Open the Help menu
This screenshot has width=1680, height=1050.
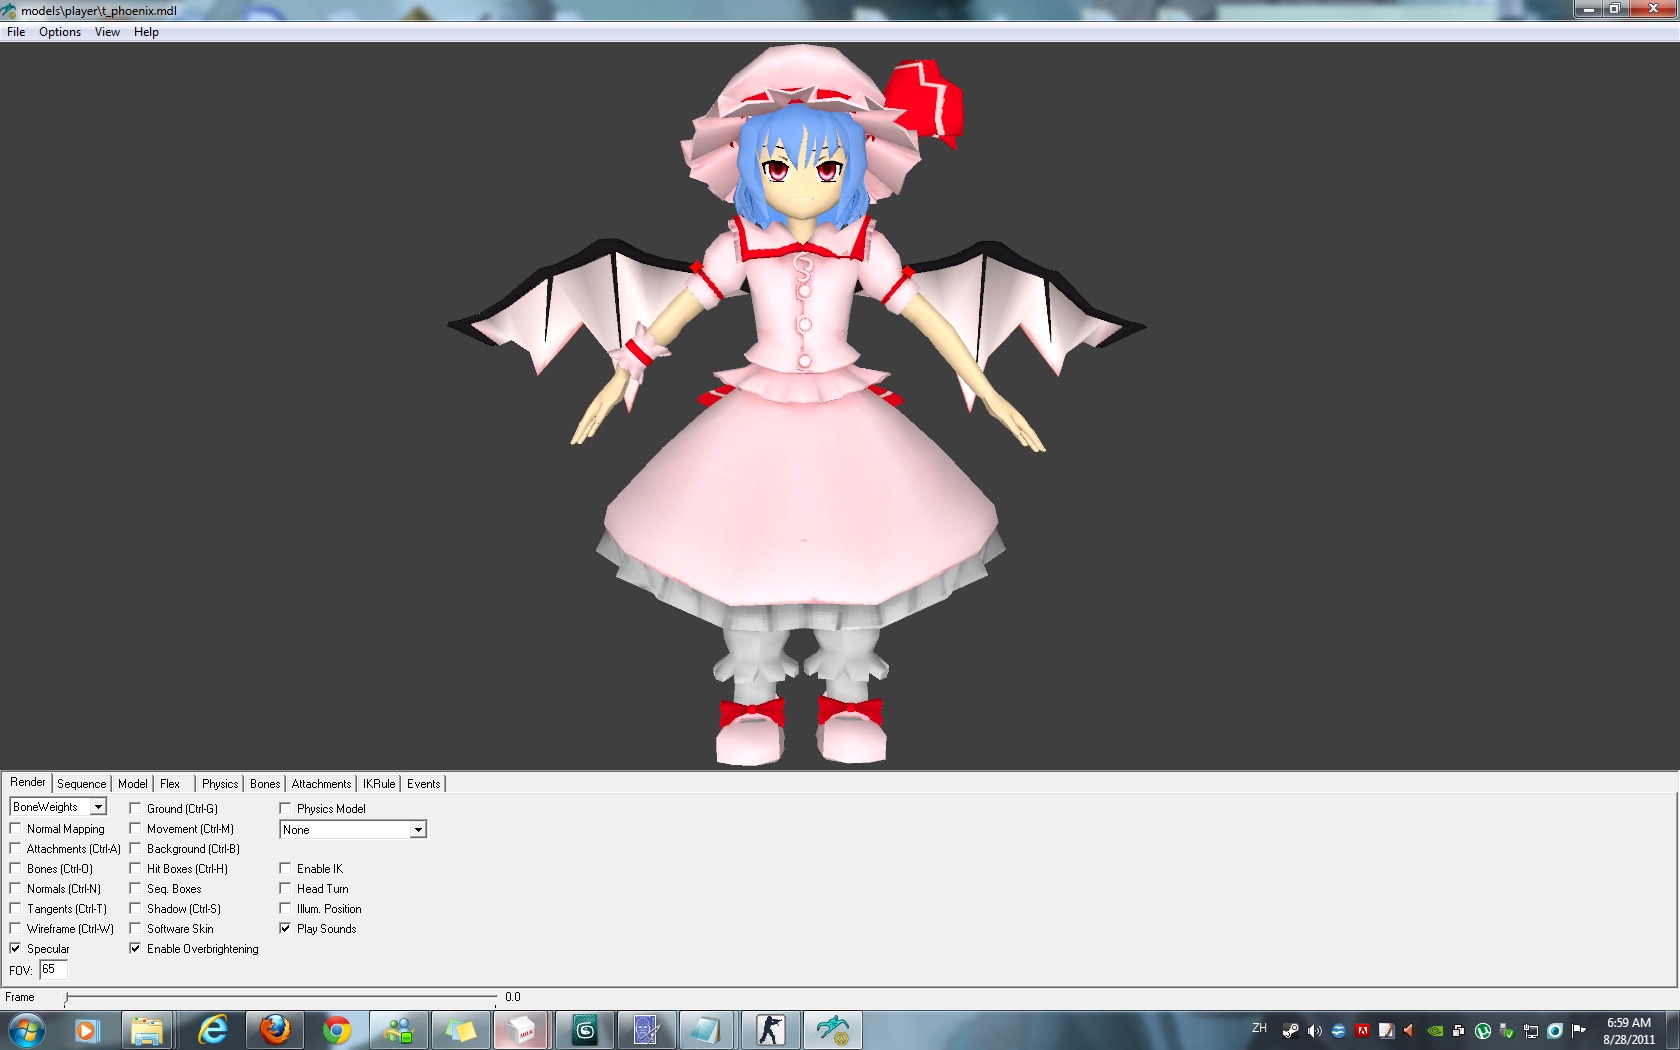tap(146, 32)
